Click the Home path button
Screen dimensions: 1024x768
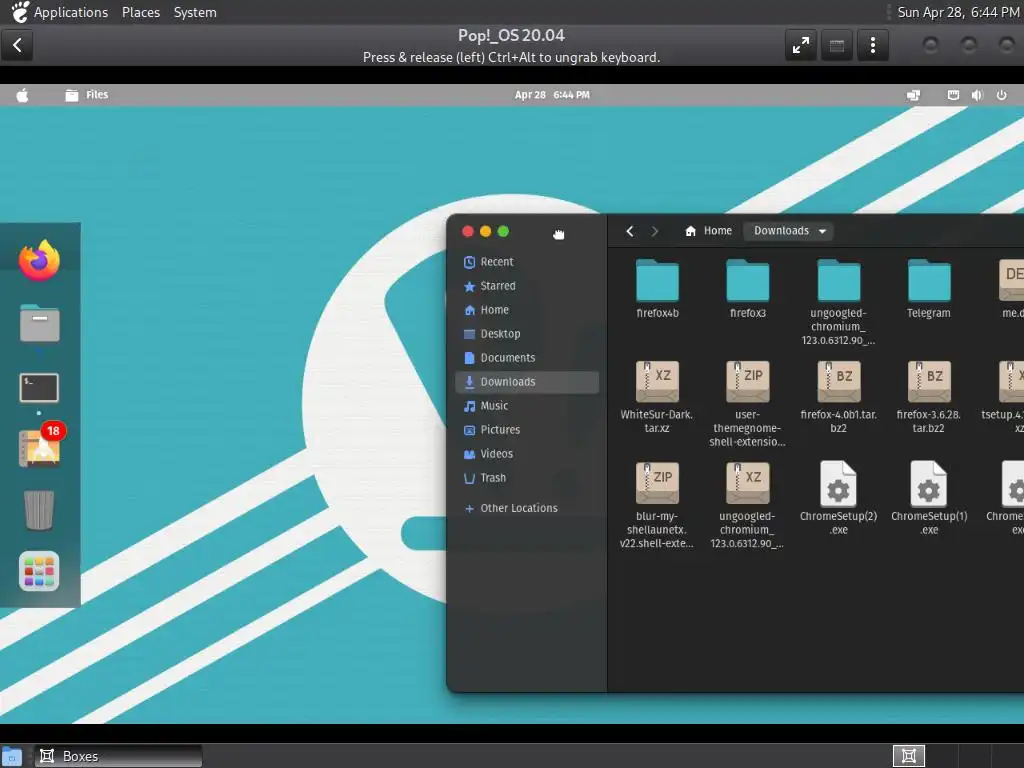click(709, 231)
